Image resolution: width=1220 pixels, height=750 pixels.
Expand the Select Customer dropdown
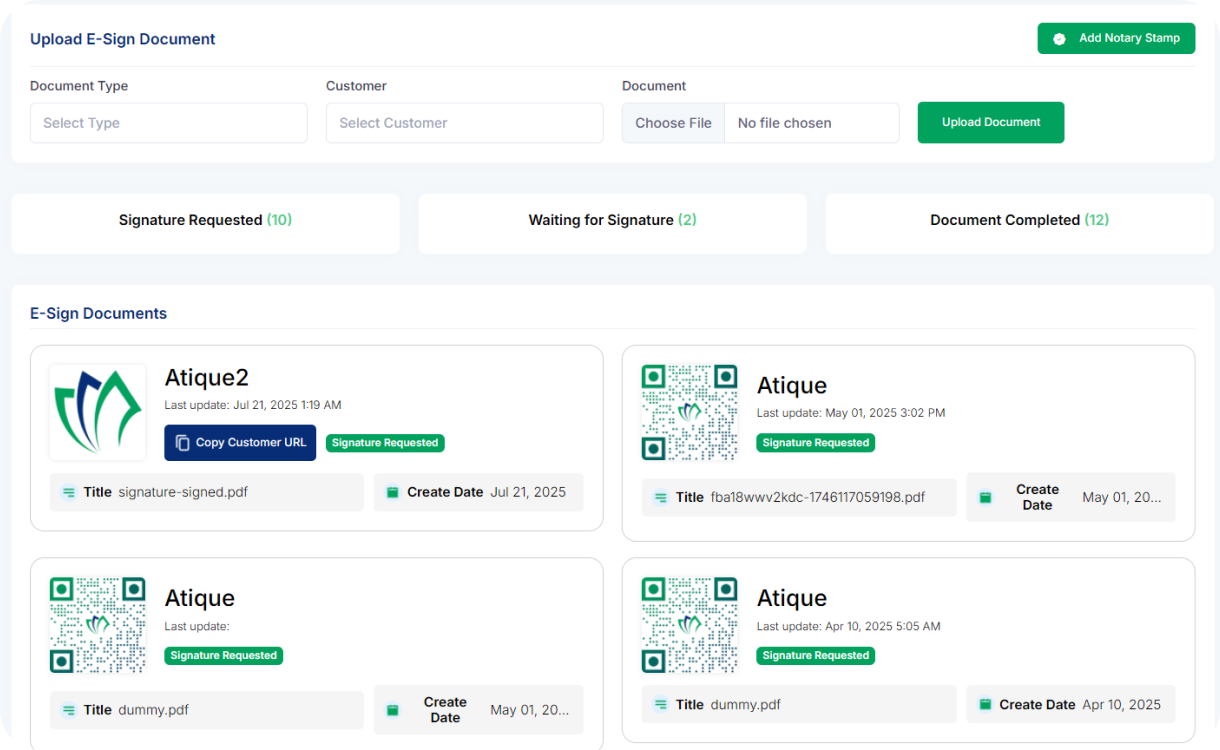click(x=464, y=123)
